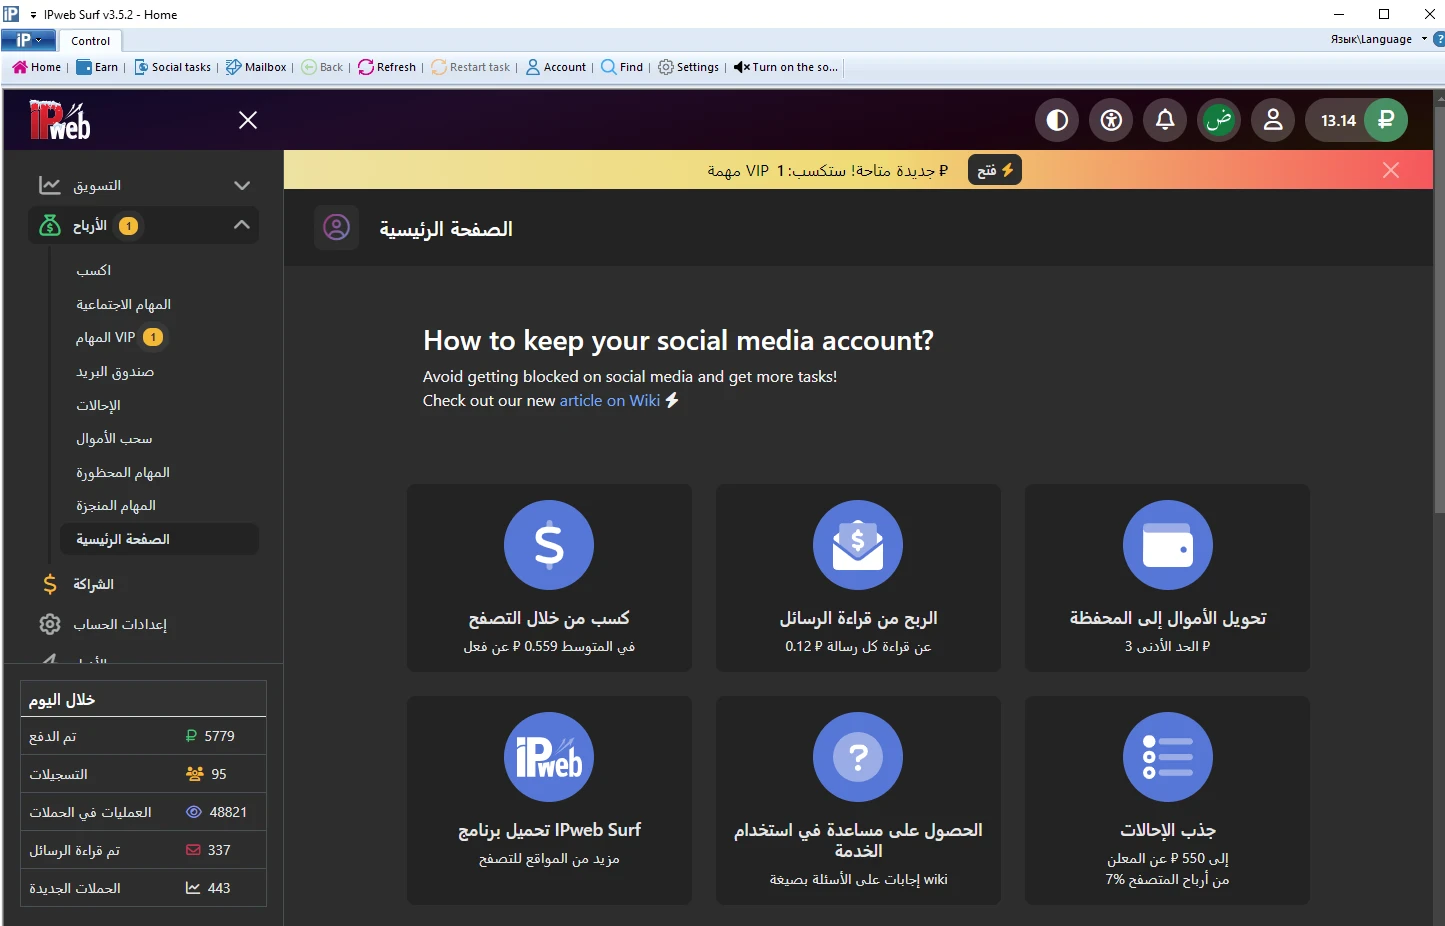Open the article on Wiki link
The width and height of the screenshot is (1445, 926).
coord(609,400)
